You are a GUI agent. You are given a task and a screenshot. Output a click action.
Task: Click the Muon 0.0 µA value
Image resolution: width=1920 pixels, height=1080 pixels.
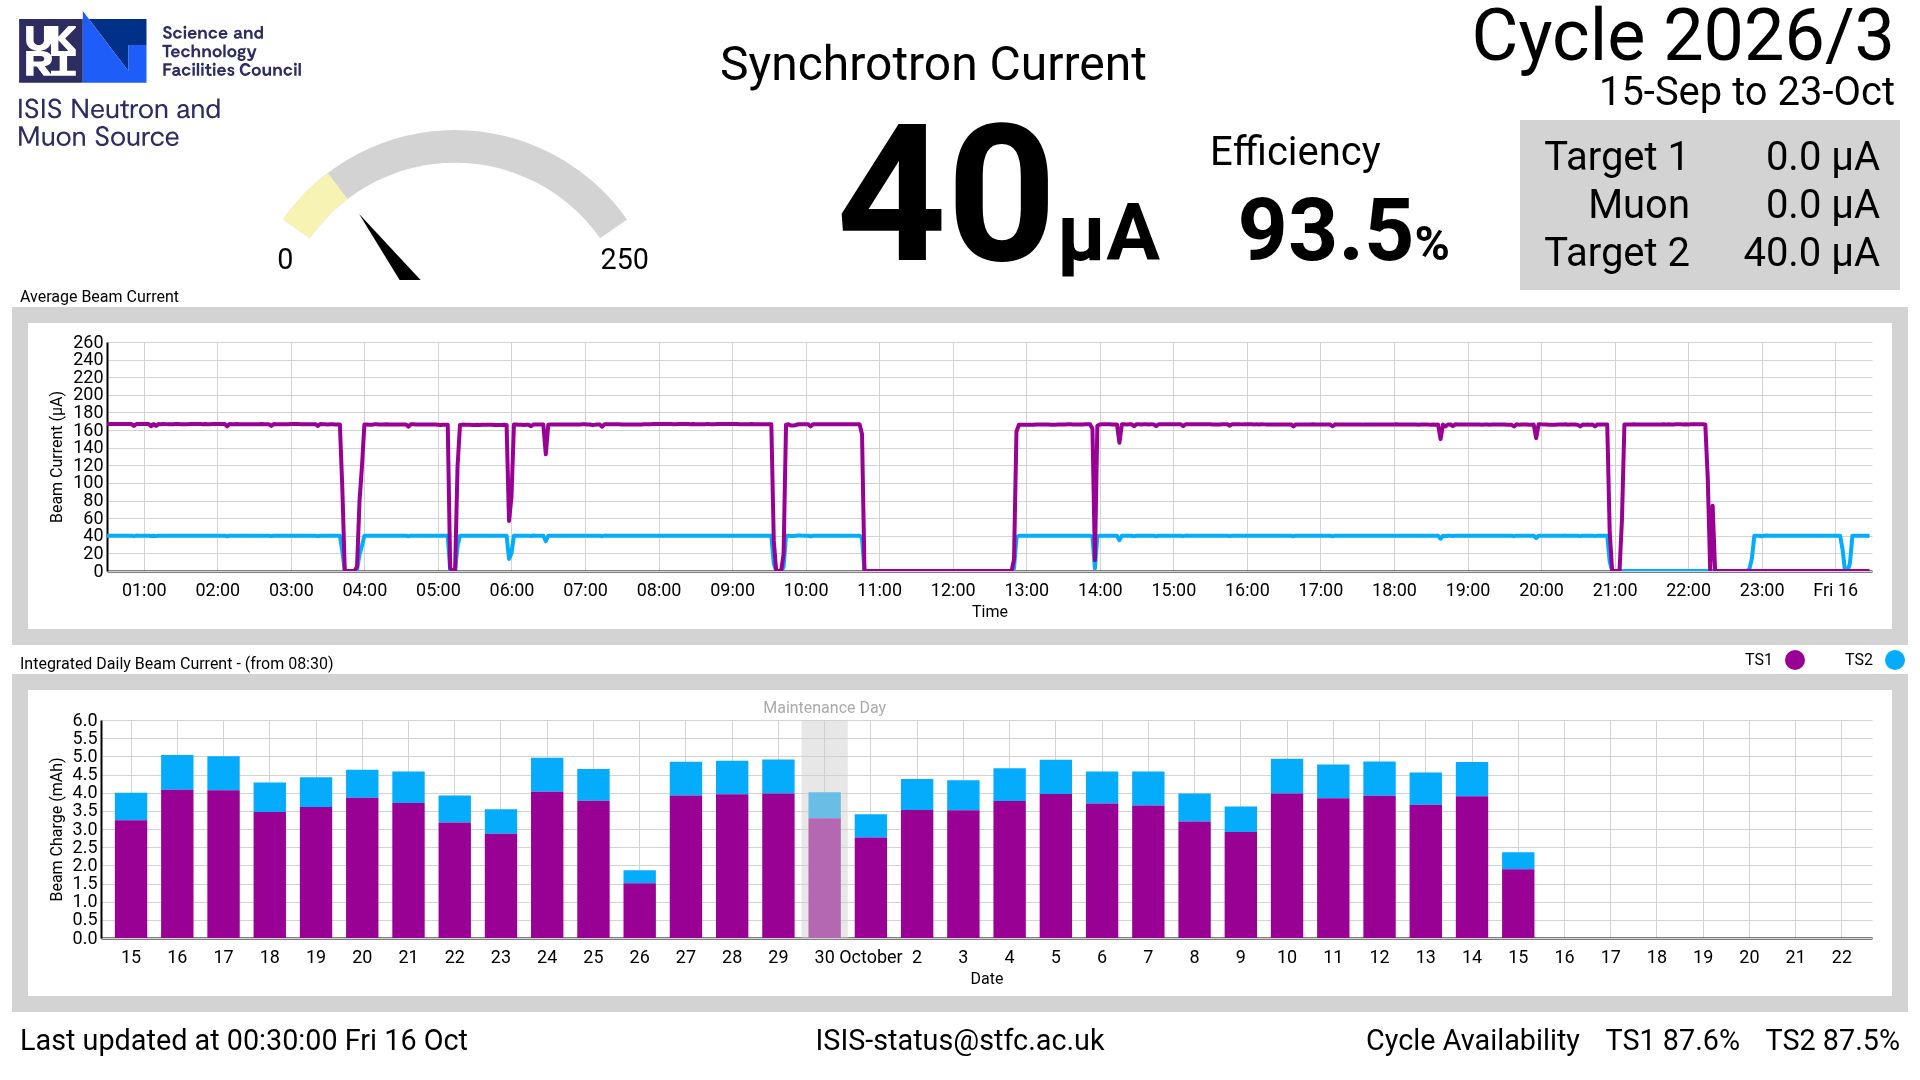(x=1822, y=205)
